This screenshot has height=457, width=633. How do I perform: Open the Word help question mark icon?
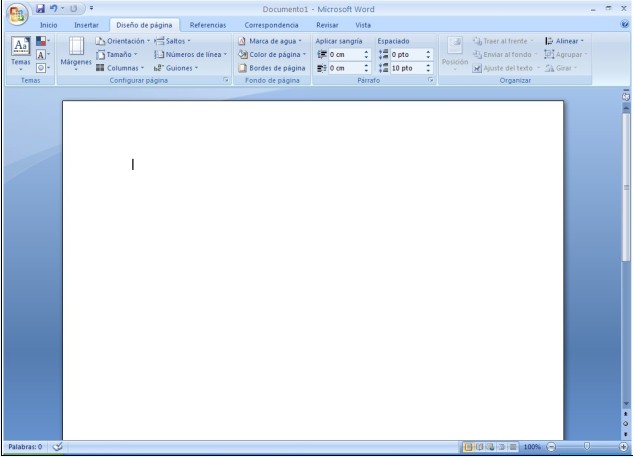click(x=625, y=24)
